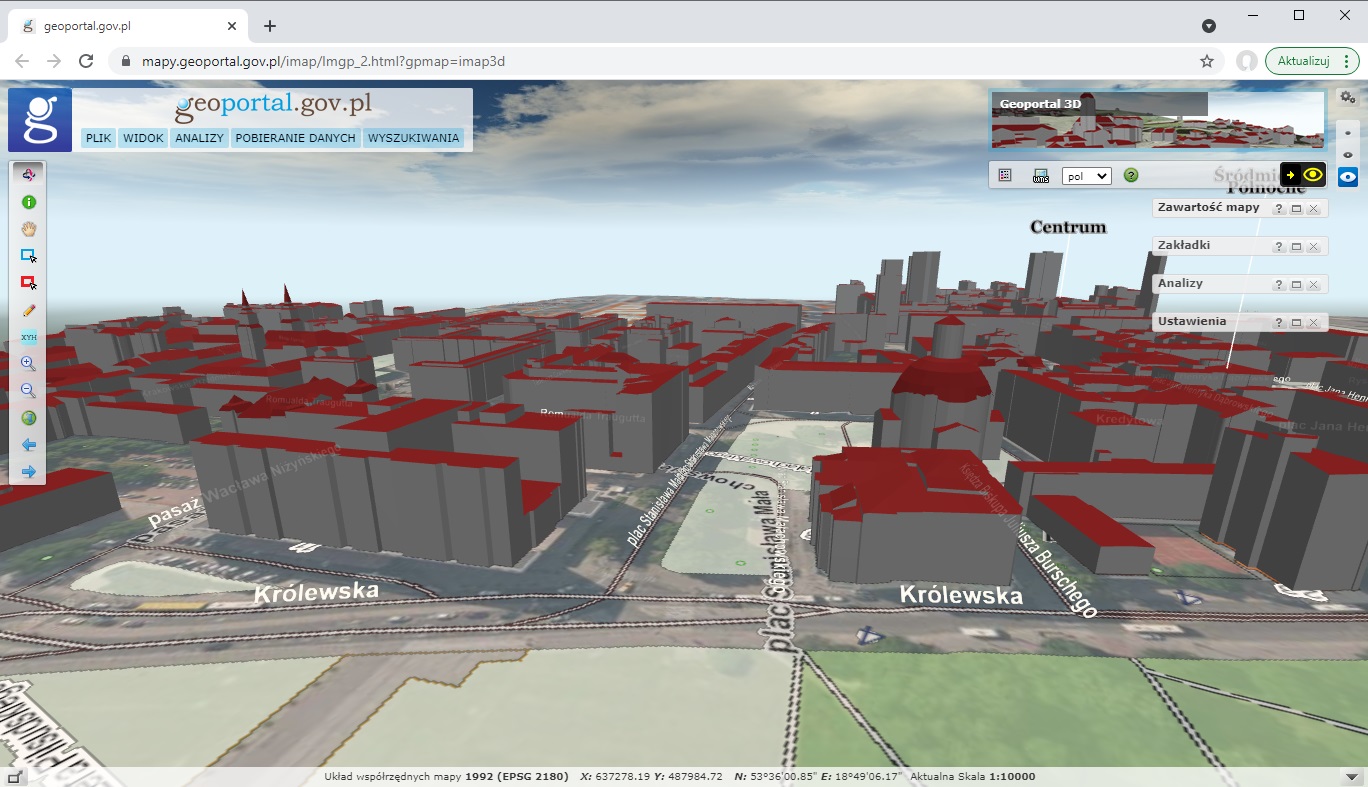1368x787 pixels.
Task: Open the legend grid icon
Action: (1005, 175)
